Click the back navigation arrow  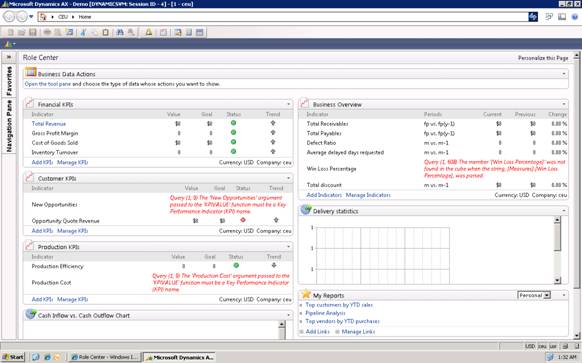point(10,17)
